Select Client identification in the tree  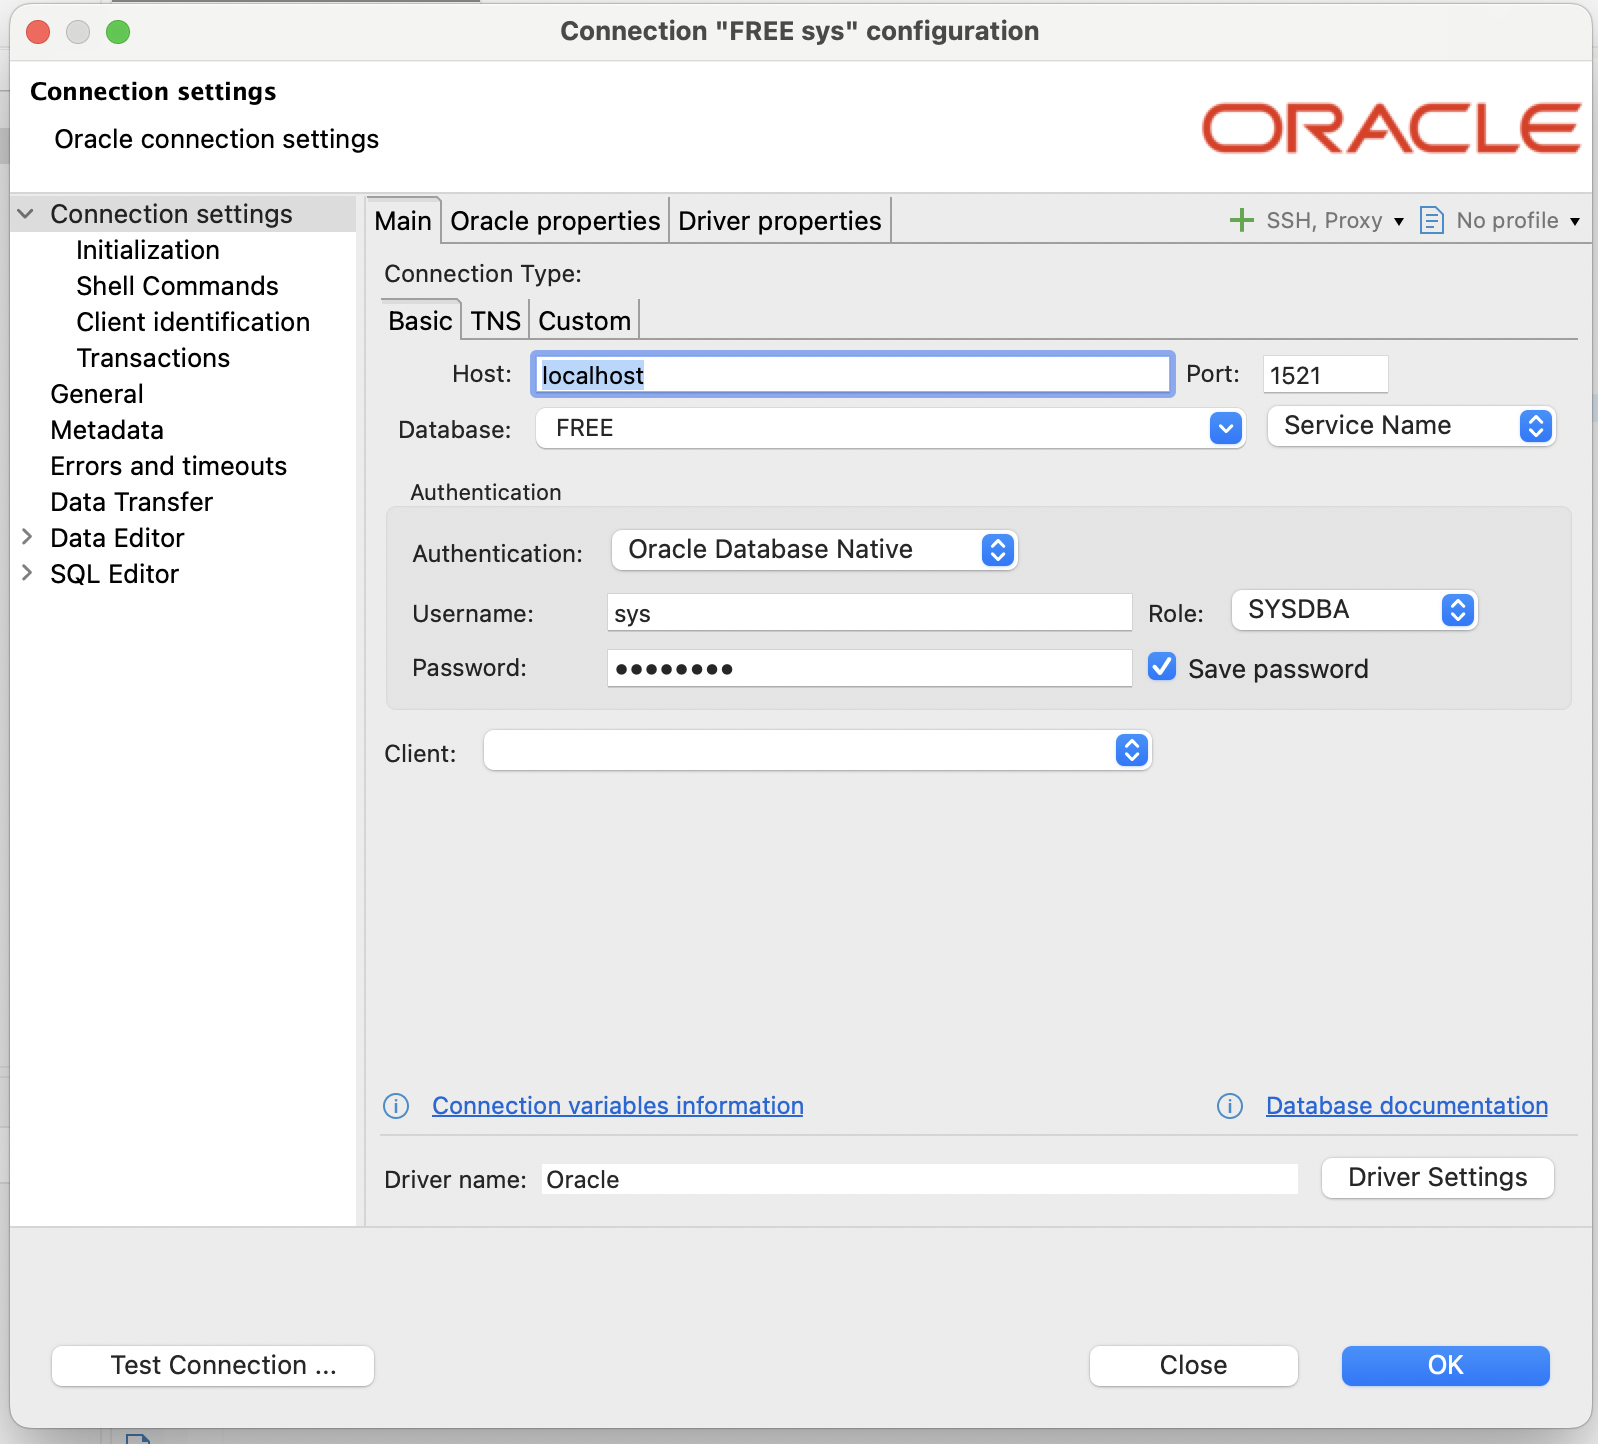pos(194,322)
